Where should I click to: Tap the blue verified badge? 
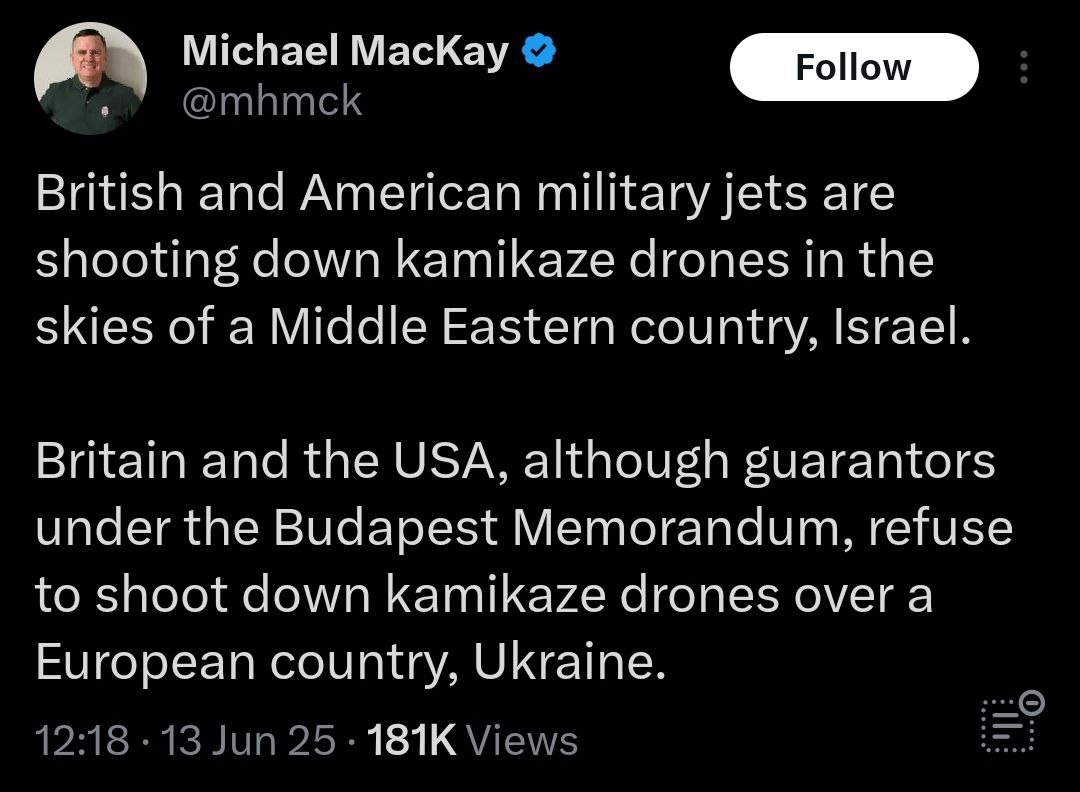tap(541, 52)
